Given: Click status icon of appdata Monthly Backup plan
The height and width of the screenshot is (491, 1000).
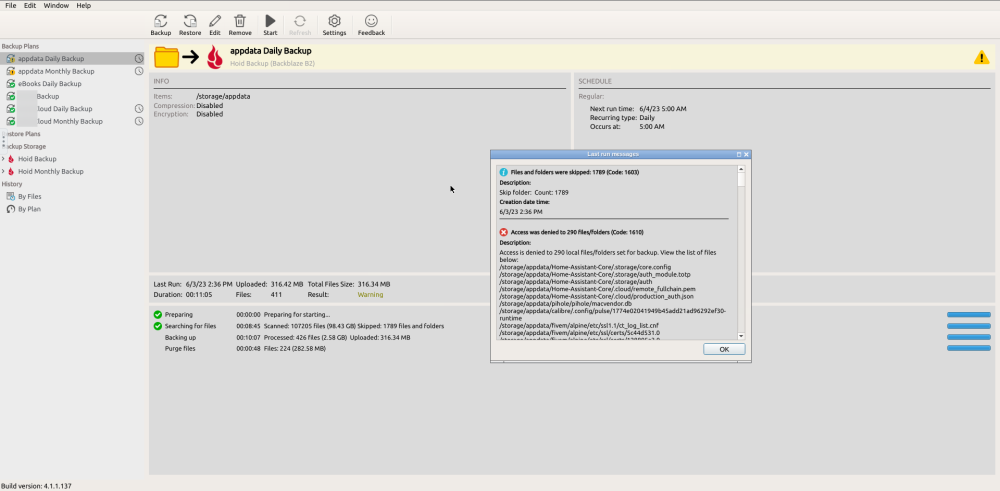Looking at the screenshot, I should tap(11, 71).
